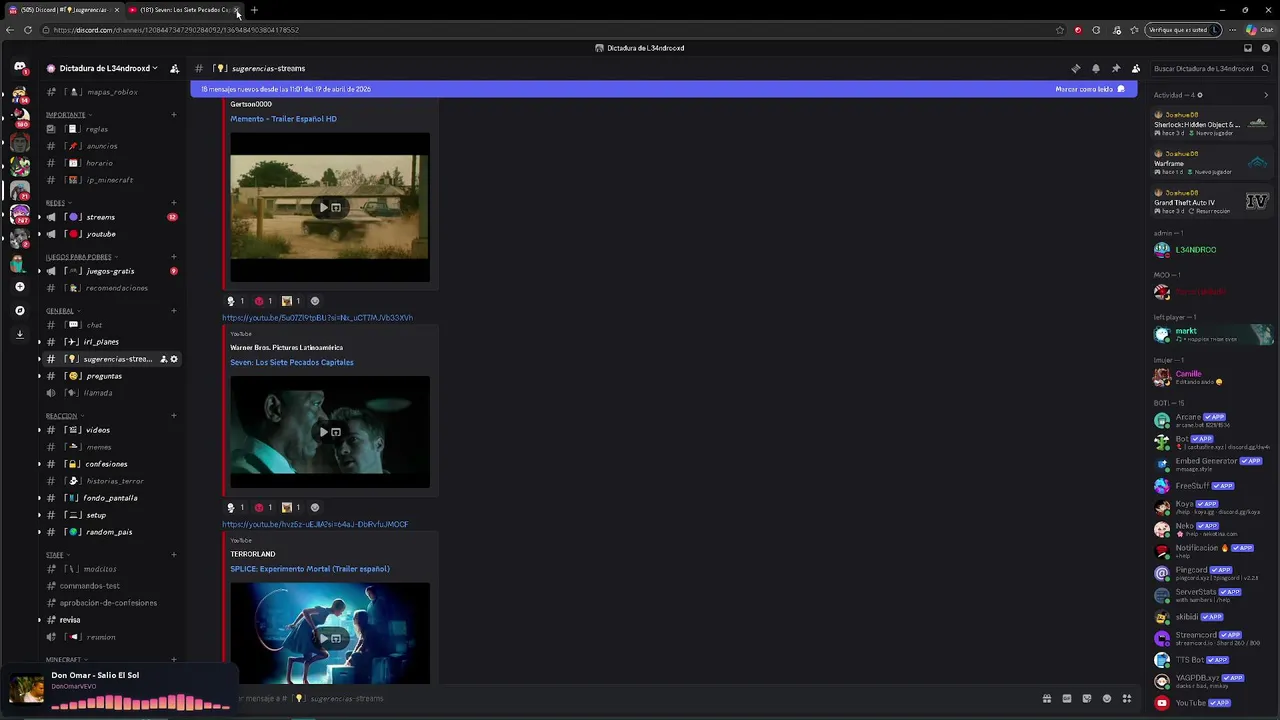The image size is (1280, 720).
Task: Open GIF picker in message bar
Action: tap(1067, 698)
